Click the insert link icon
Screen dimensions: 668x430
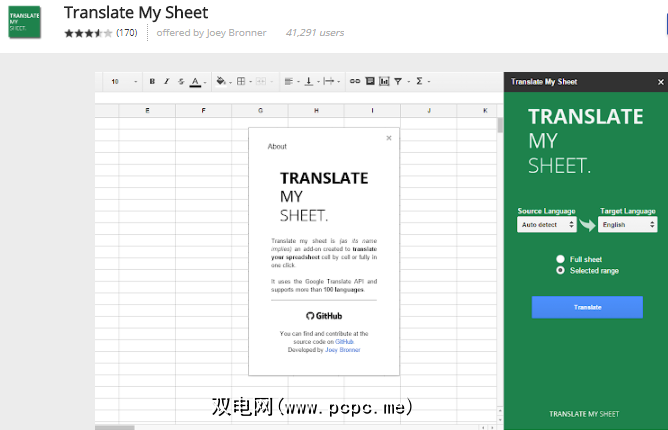pos(355,81)
